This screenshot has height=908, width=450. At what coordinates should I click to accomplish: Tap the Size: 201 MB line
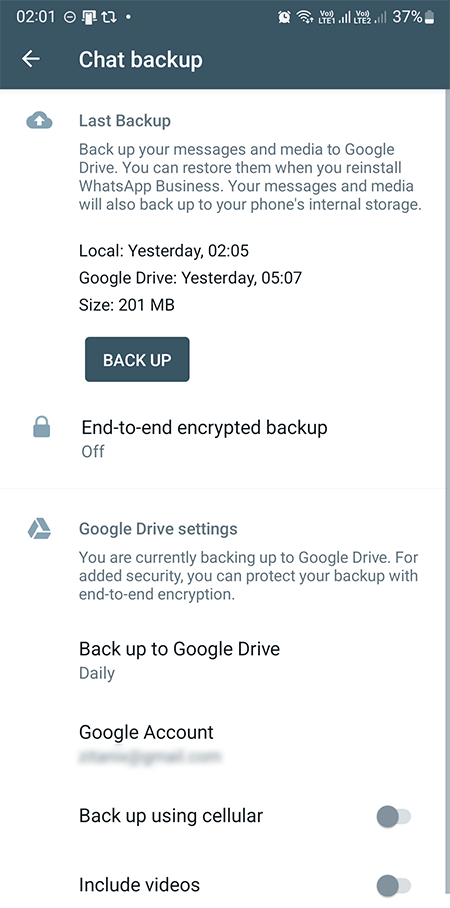point(127,305)
